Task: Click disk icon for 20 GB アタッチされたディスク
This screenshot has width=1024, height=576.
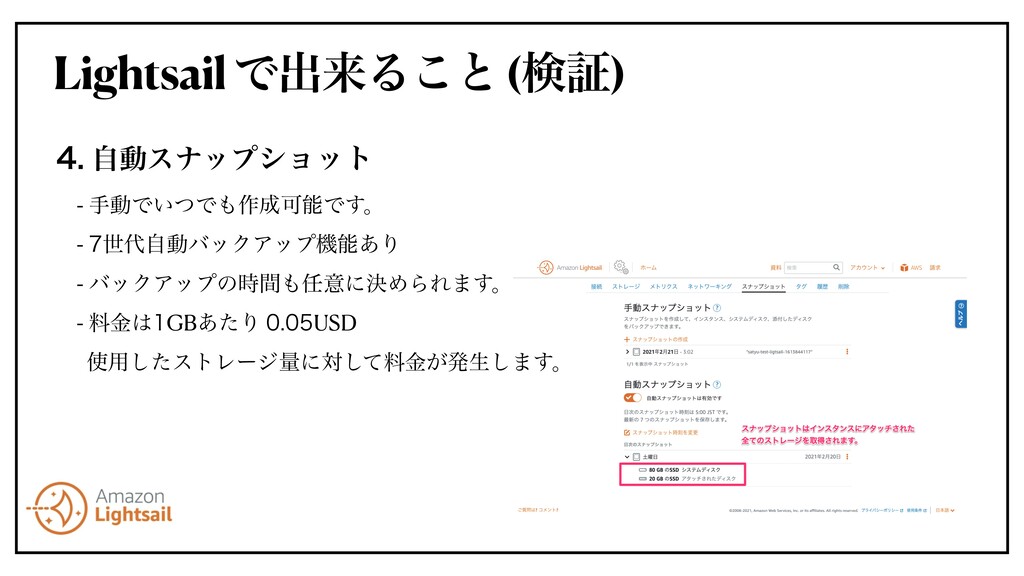Action: point(643,479)
